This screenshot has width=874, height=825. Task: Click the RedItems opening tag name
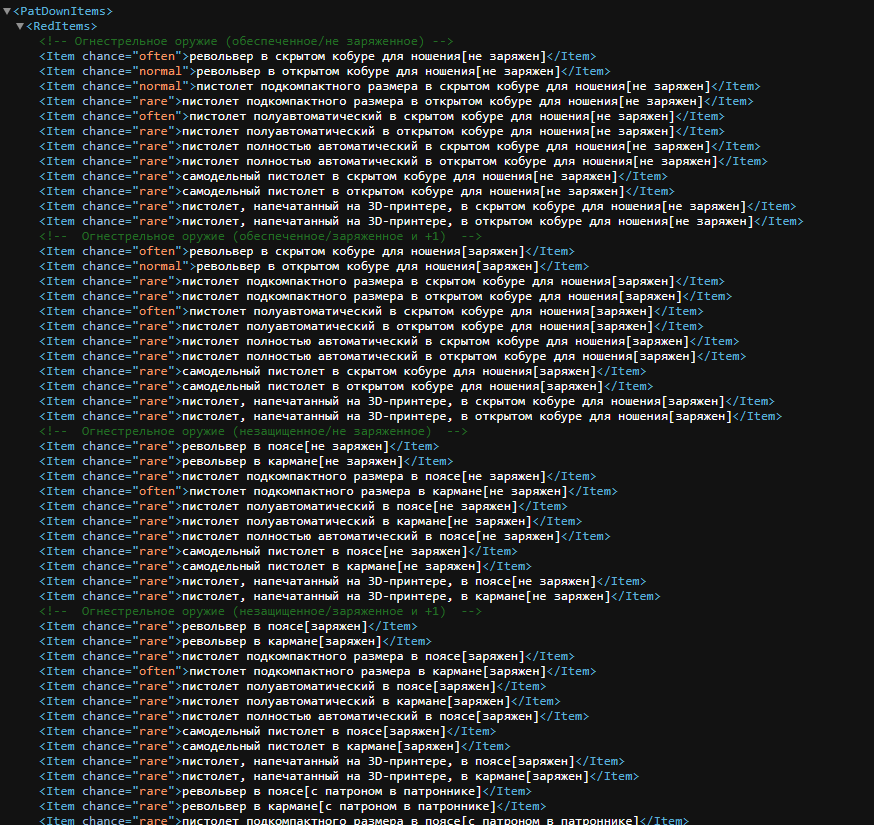click(65, 26)
